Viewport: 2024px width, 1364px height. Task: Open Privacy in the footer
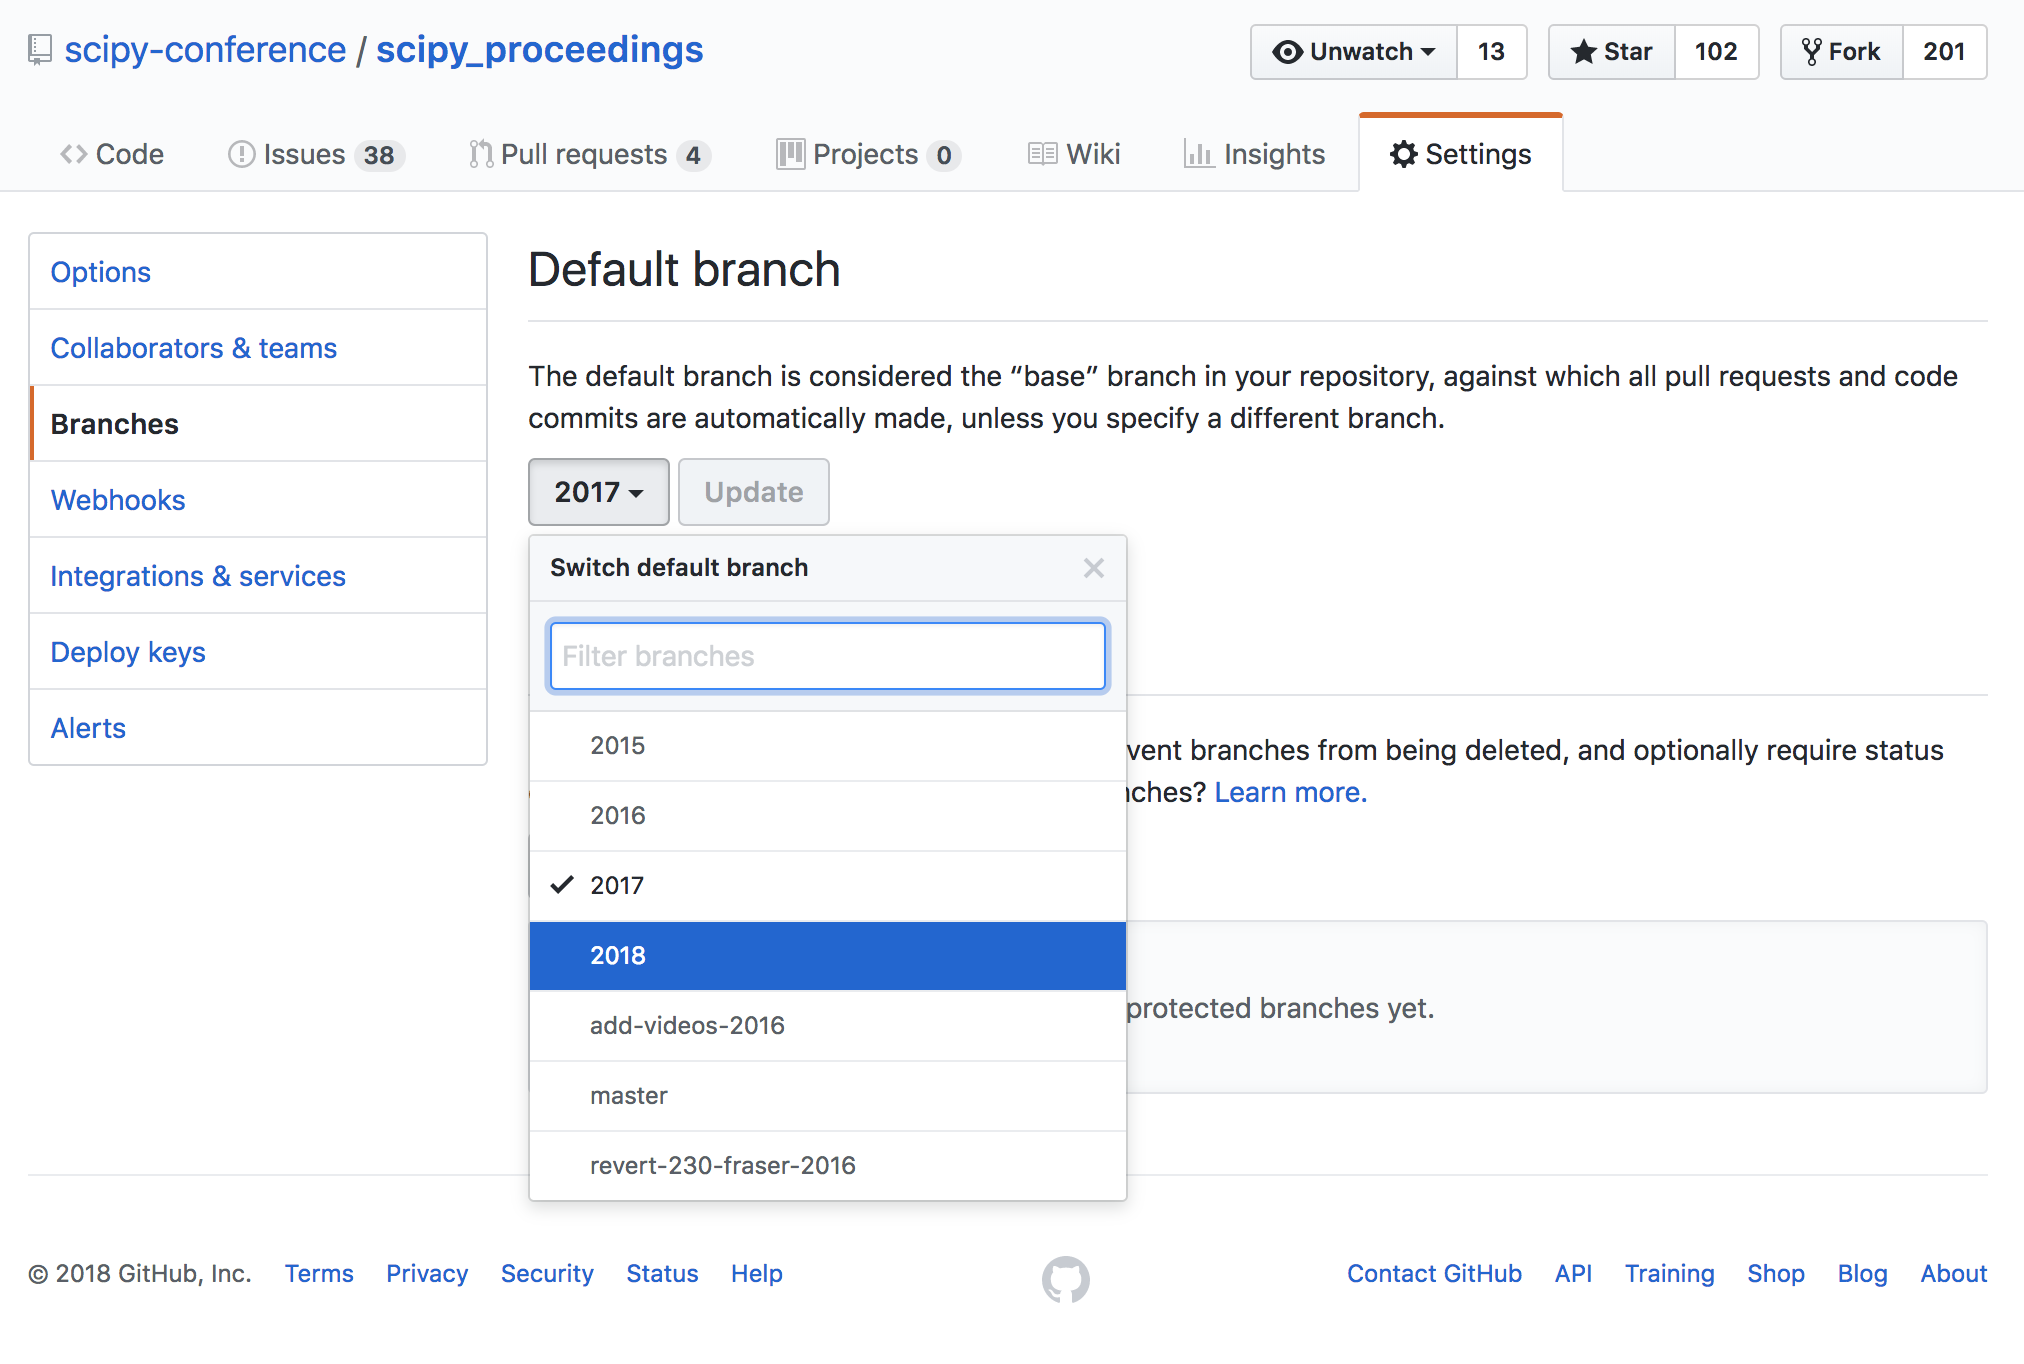[427, 1273]
